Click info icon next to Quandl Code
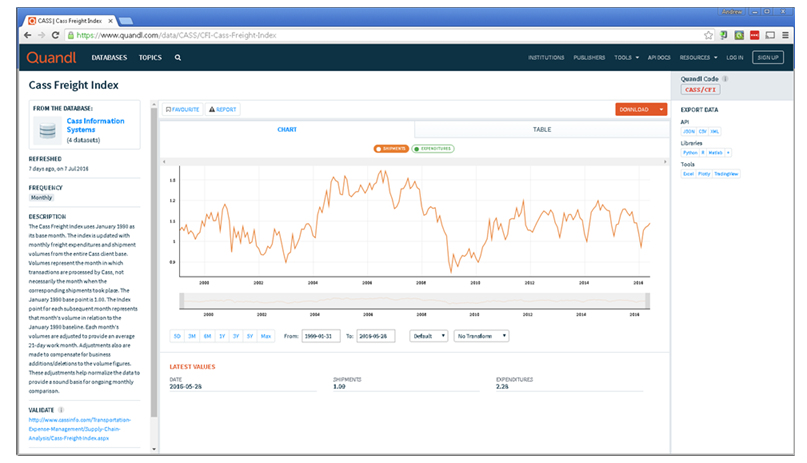The image size is (807, 463). (725, 79)
